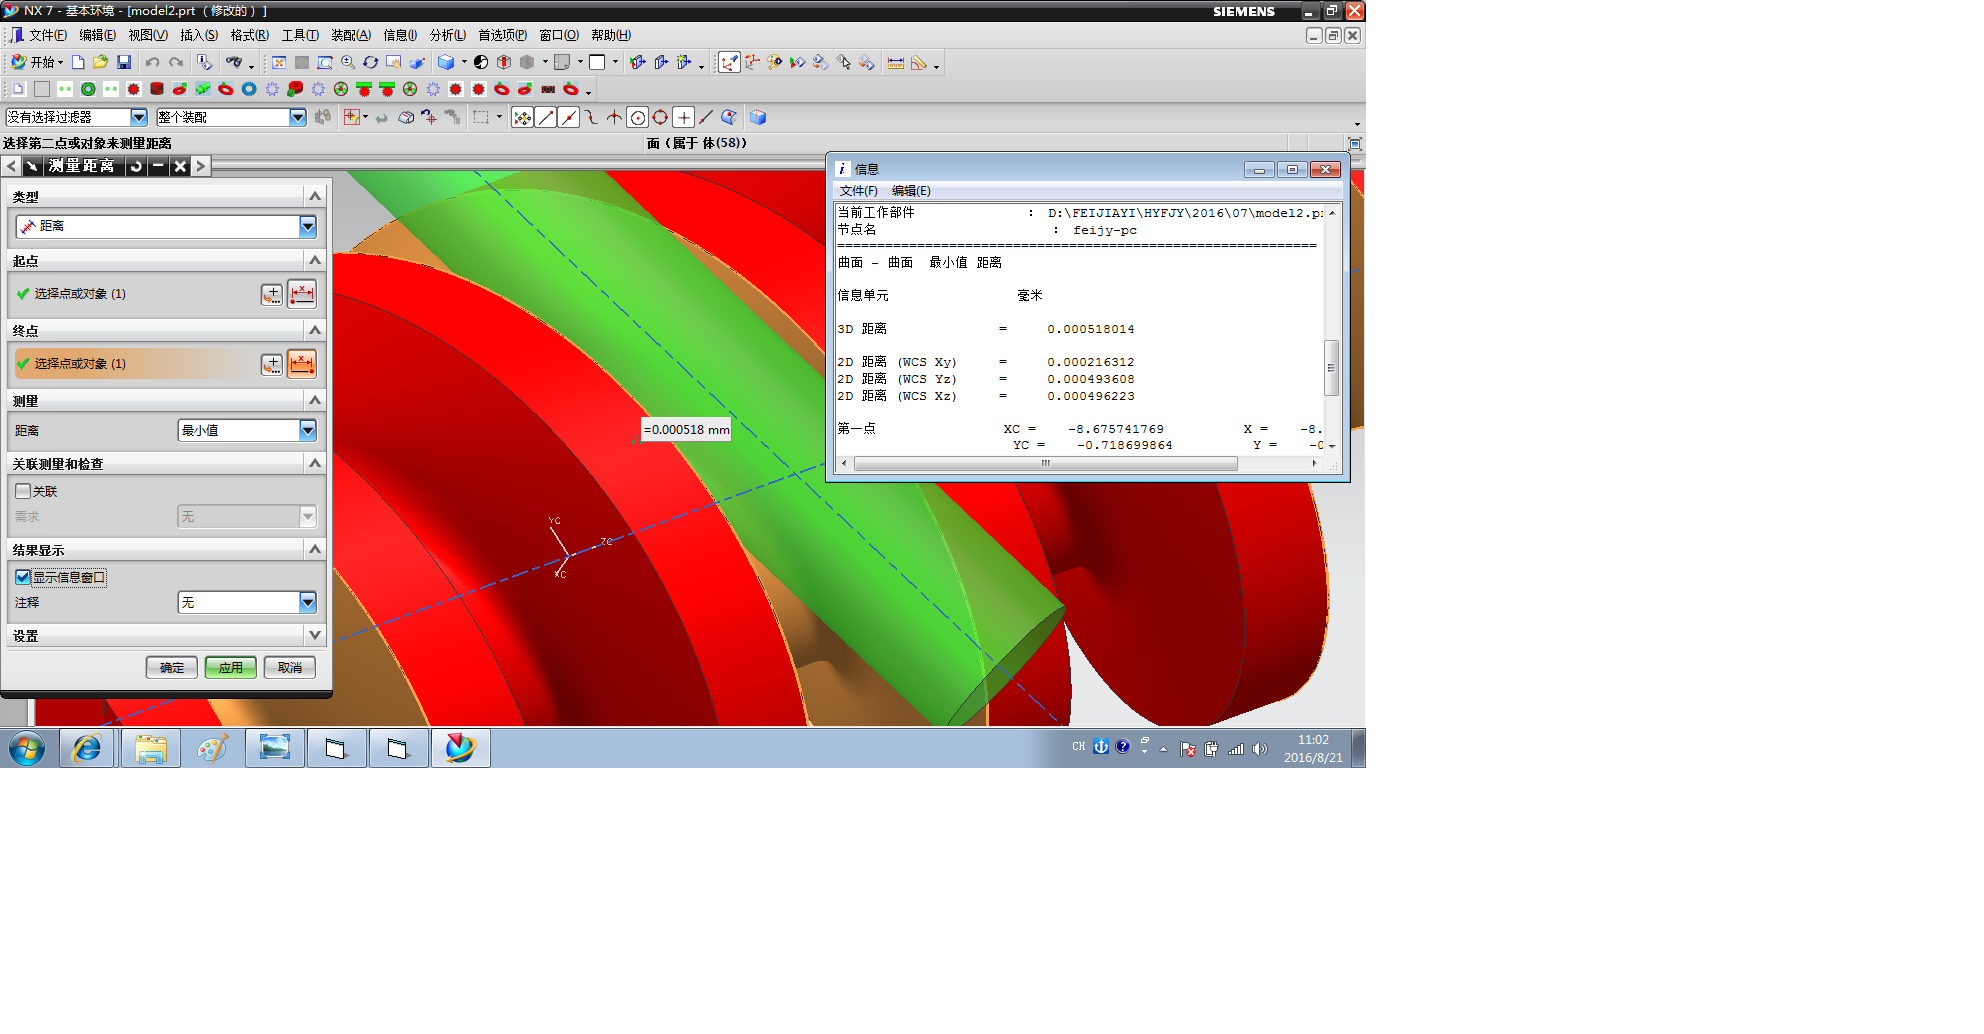Save the part with the floppy icon
Viewport: 1984px width, 1034px height.
124,62
